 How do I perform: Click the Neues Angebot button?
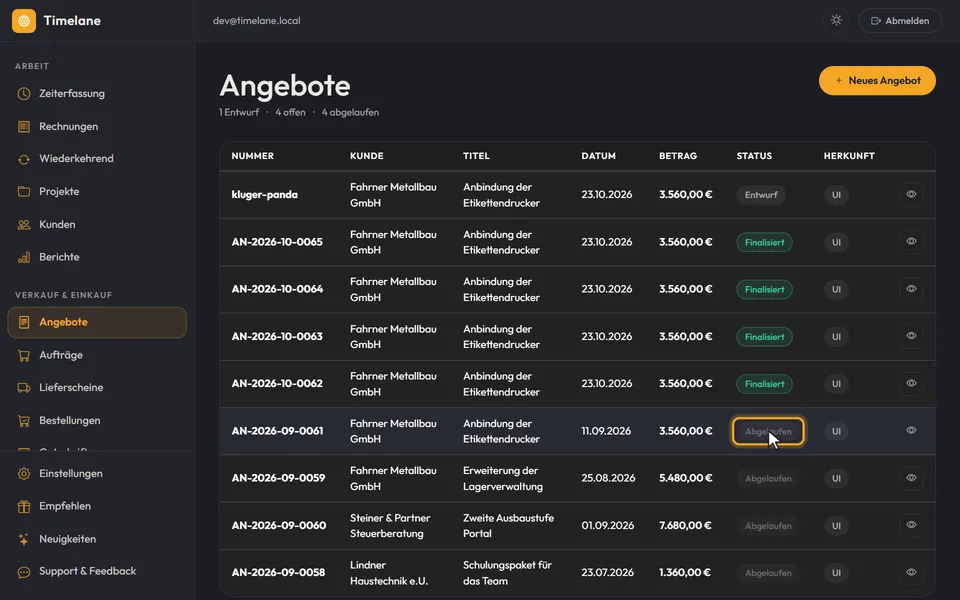click(877, 81)
